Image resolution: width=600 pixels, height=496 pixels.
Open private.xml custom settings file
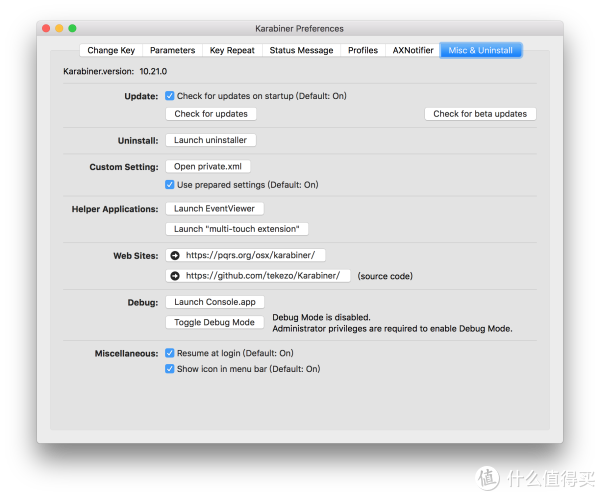point(208,166)
